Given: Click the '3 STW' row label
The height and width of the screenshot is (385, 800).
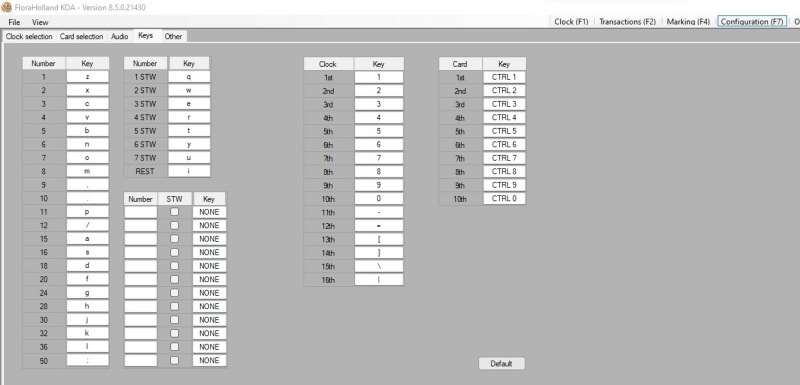Looking at the screenshot, I should 145,104.
